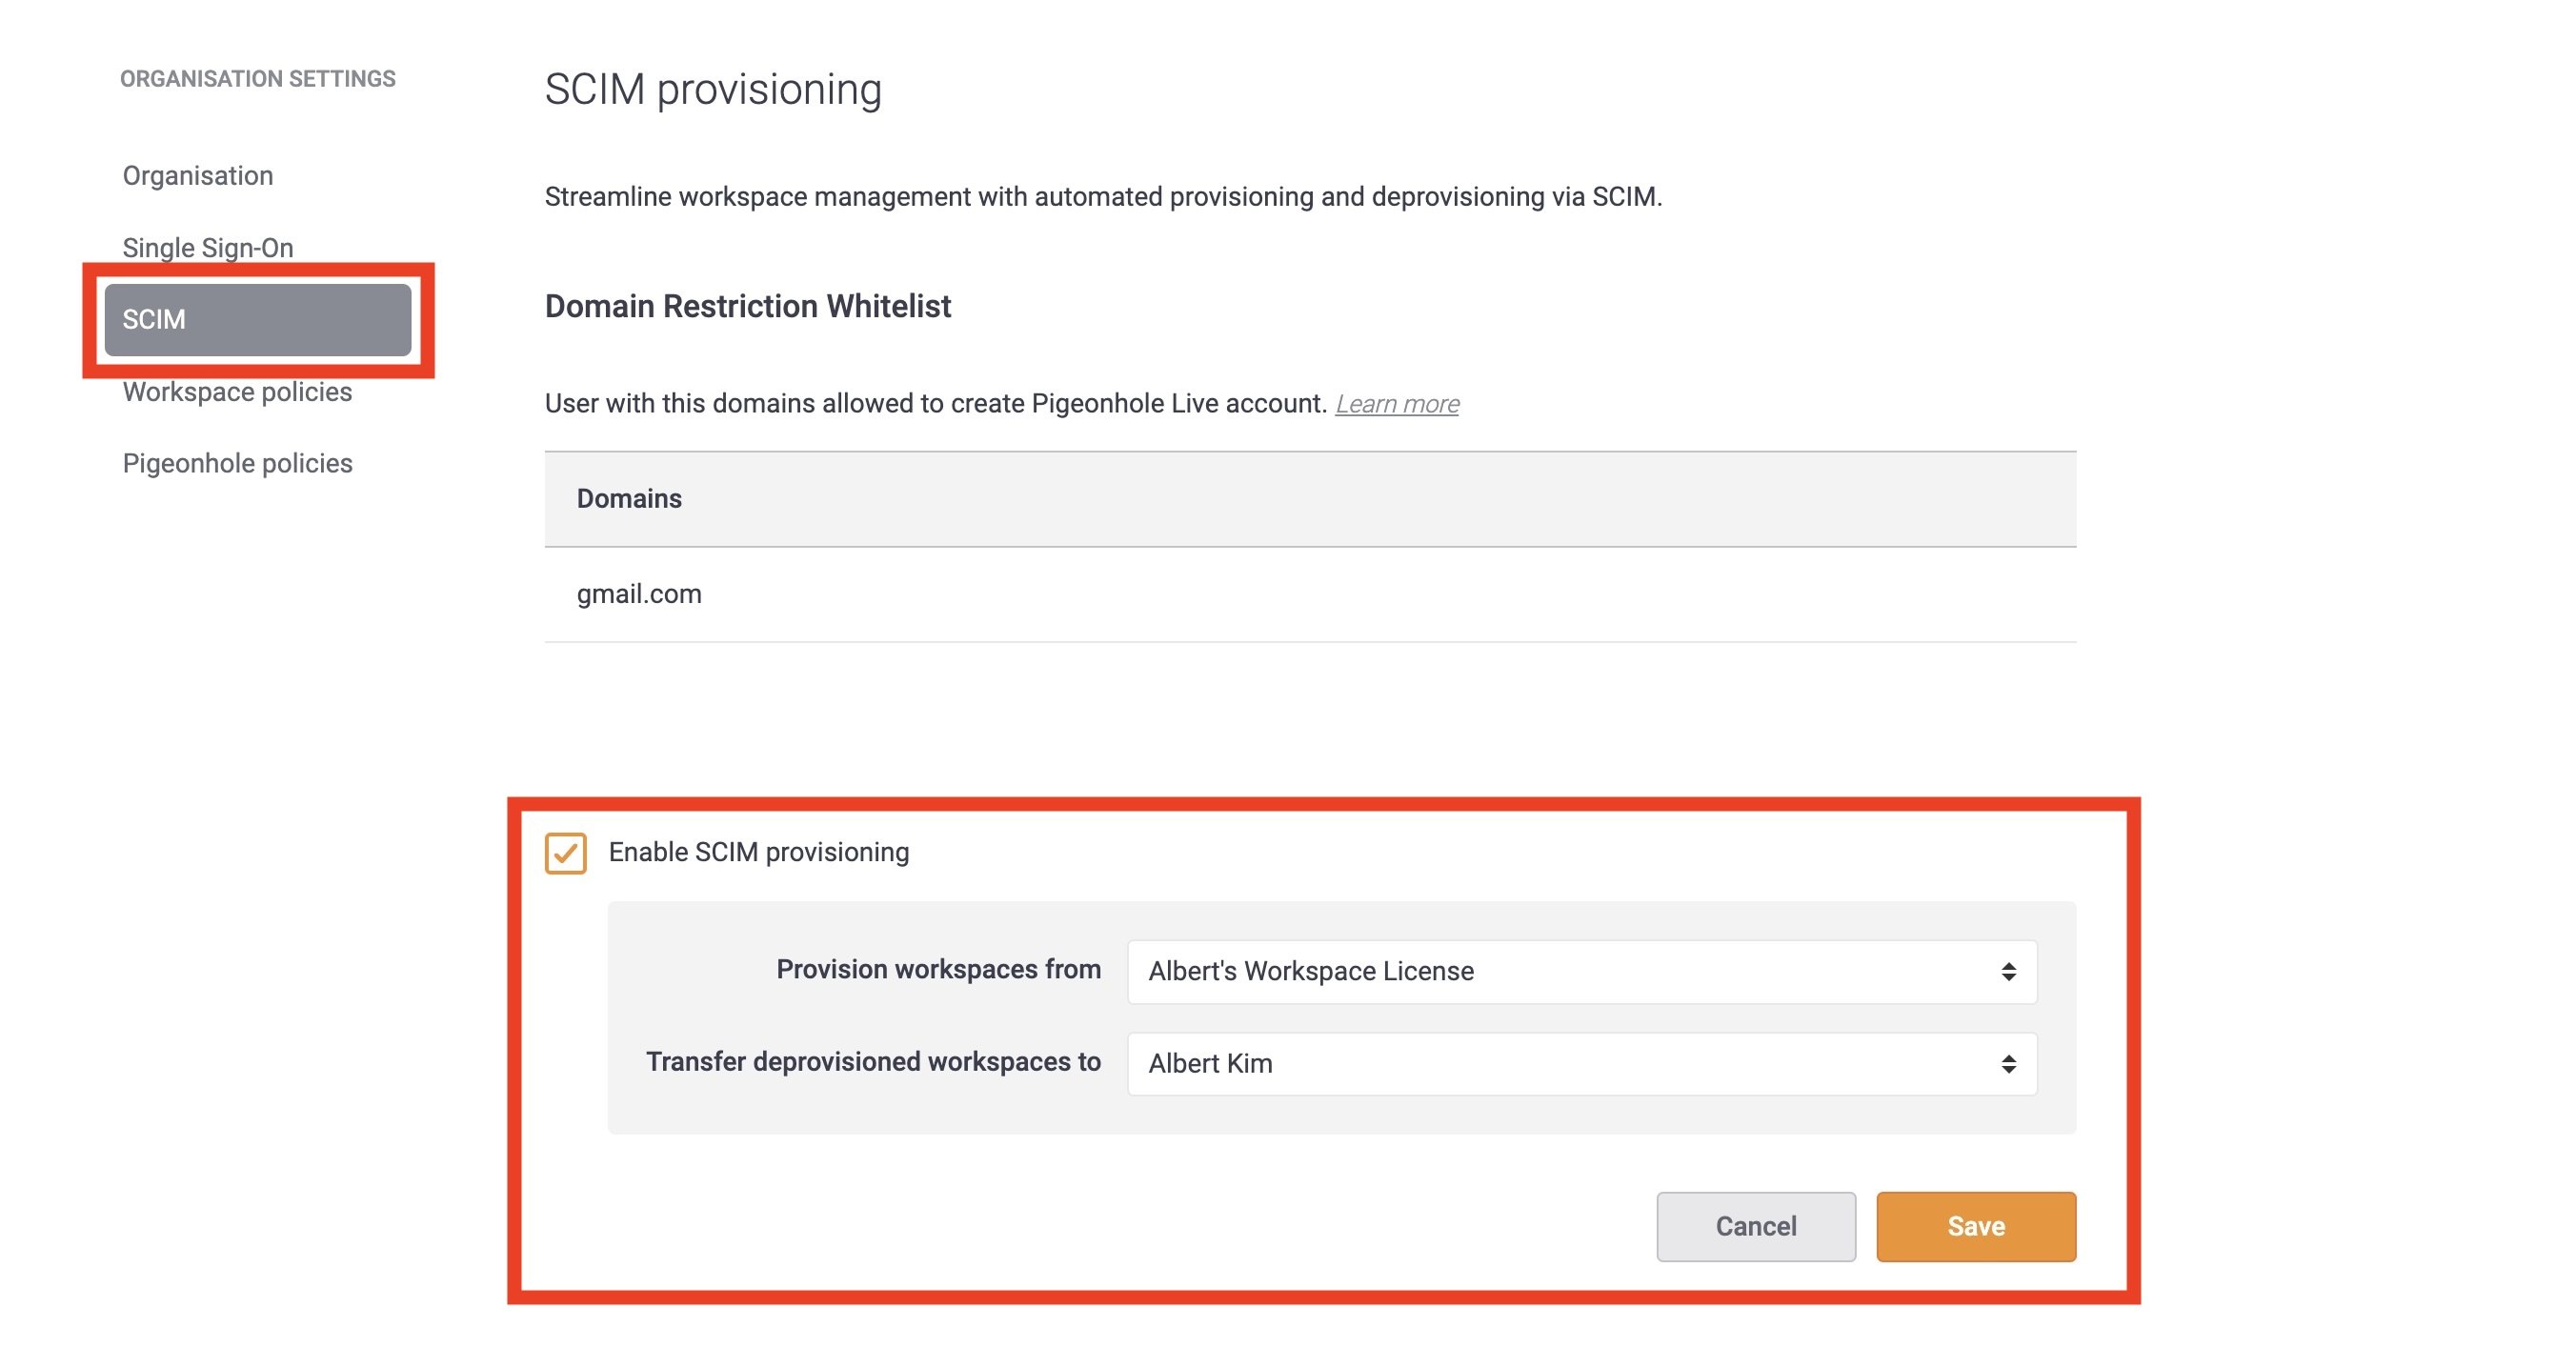Click the Domain Restriction Whitelist heading

tap(748, 306)
